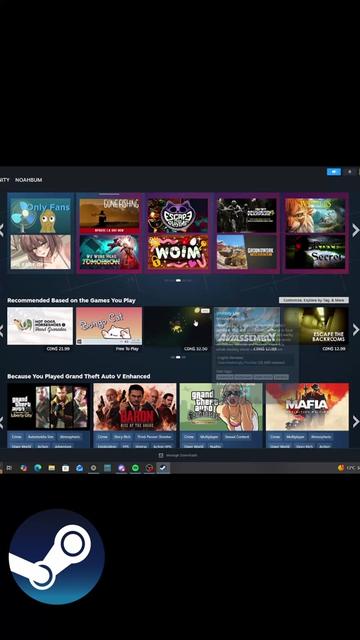Screen dimensions: 360x640
Task: Open Microsoft Edge from the taskbar
Action: [38, 468]
